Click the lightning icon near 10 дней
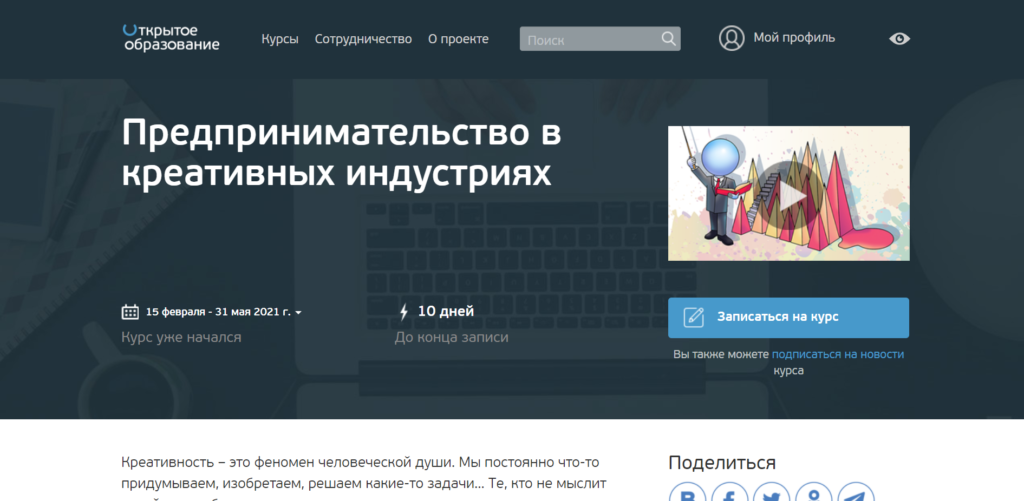 pyautogui.click(x=403, y=312)
